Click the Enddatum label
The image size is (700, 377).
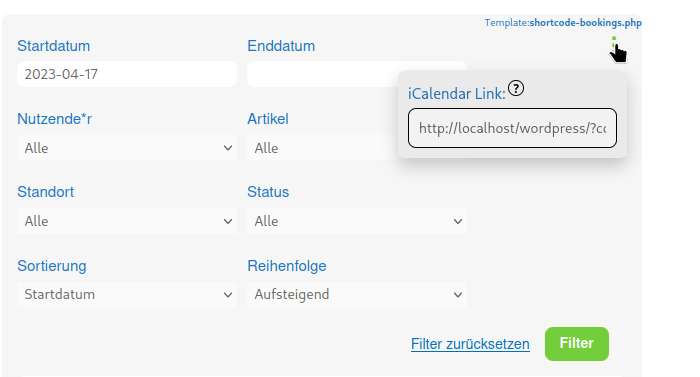point(281,46)
